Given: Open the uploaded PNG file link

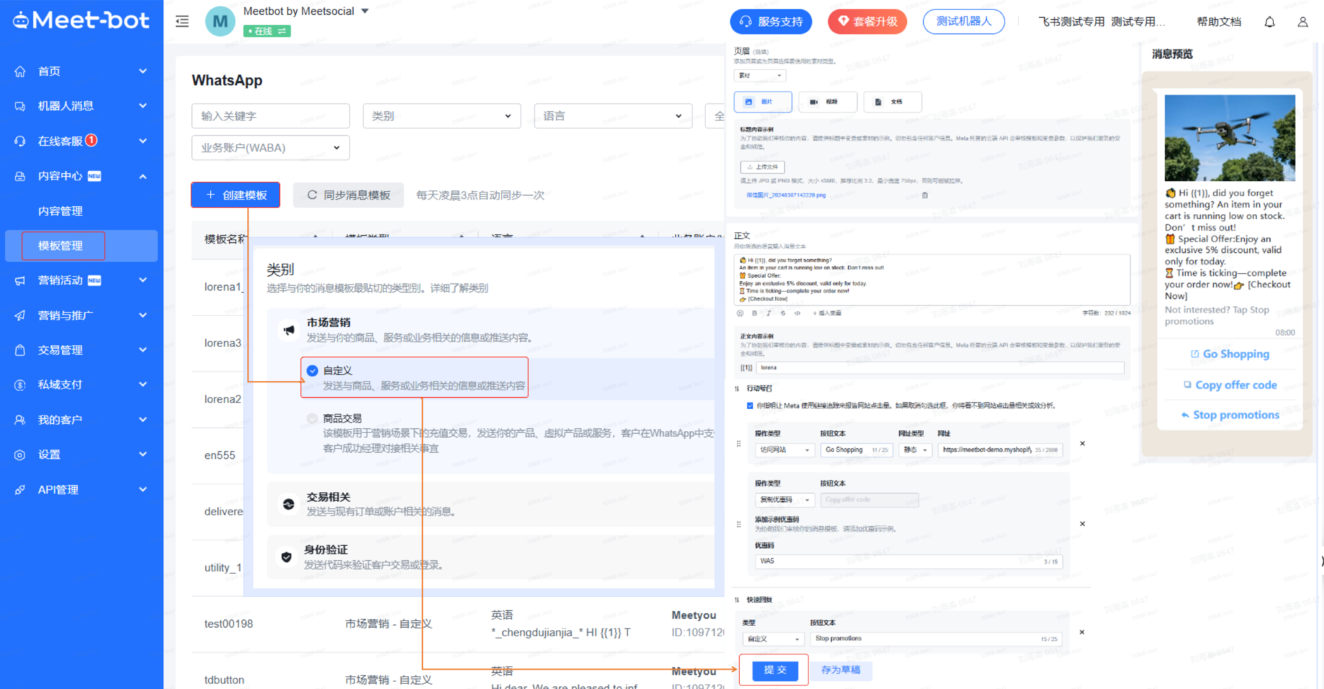Looking at the screenshot, I should point(786,195).
